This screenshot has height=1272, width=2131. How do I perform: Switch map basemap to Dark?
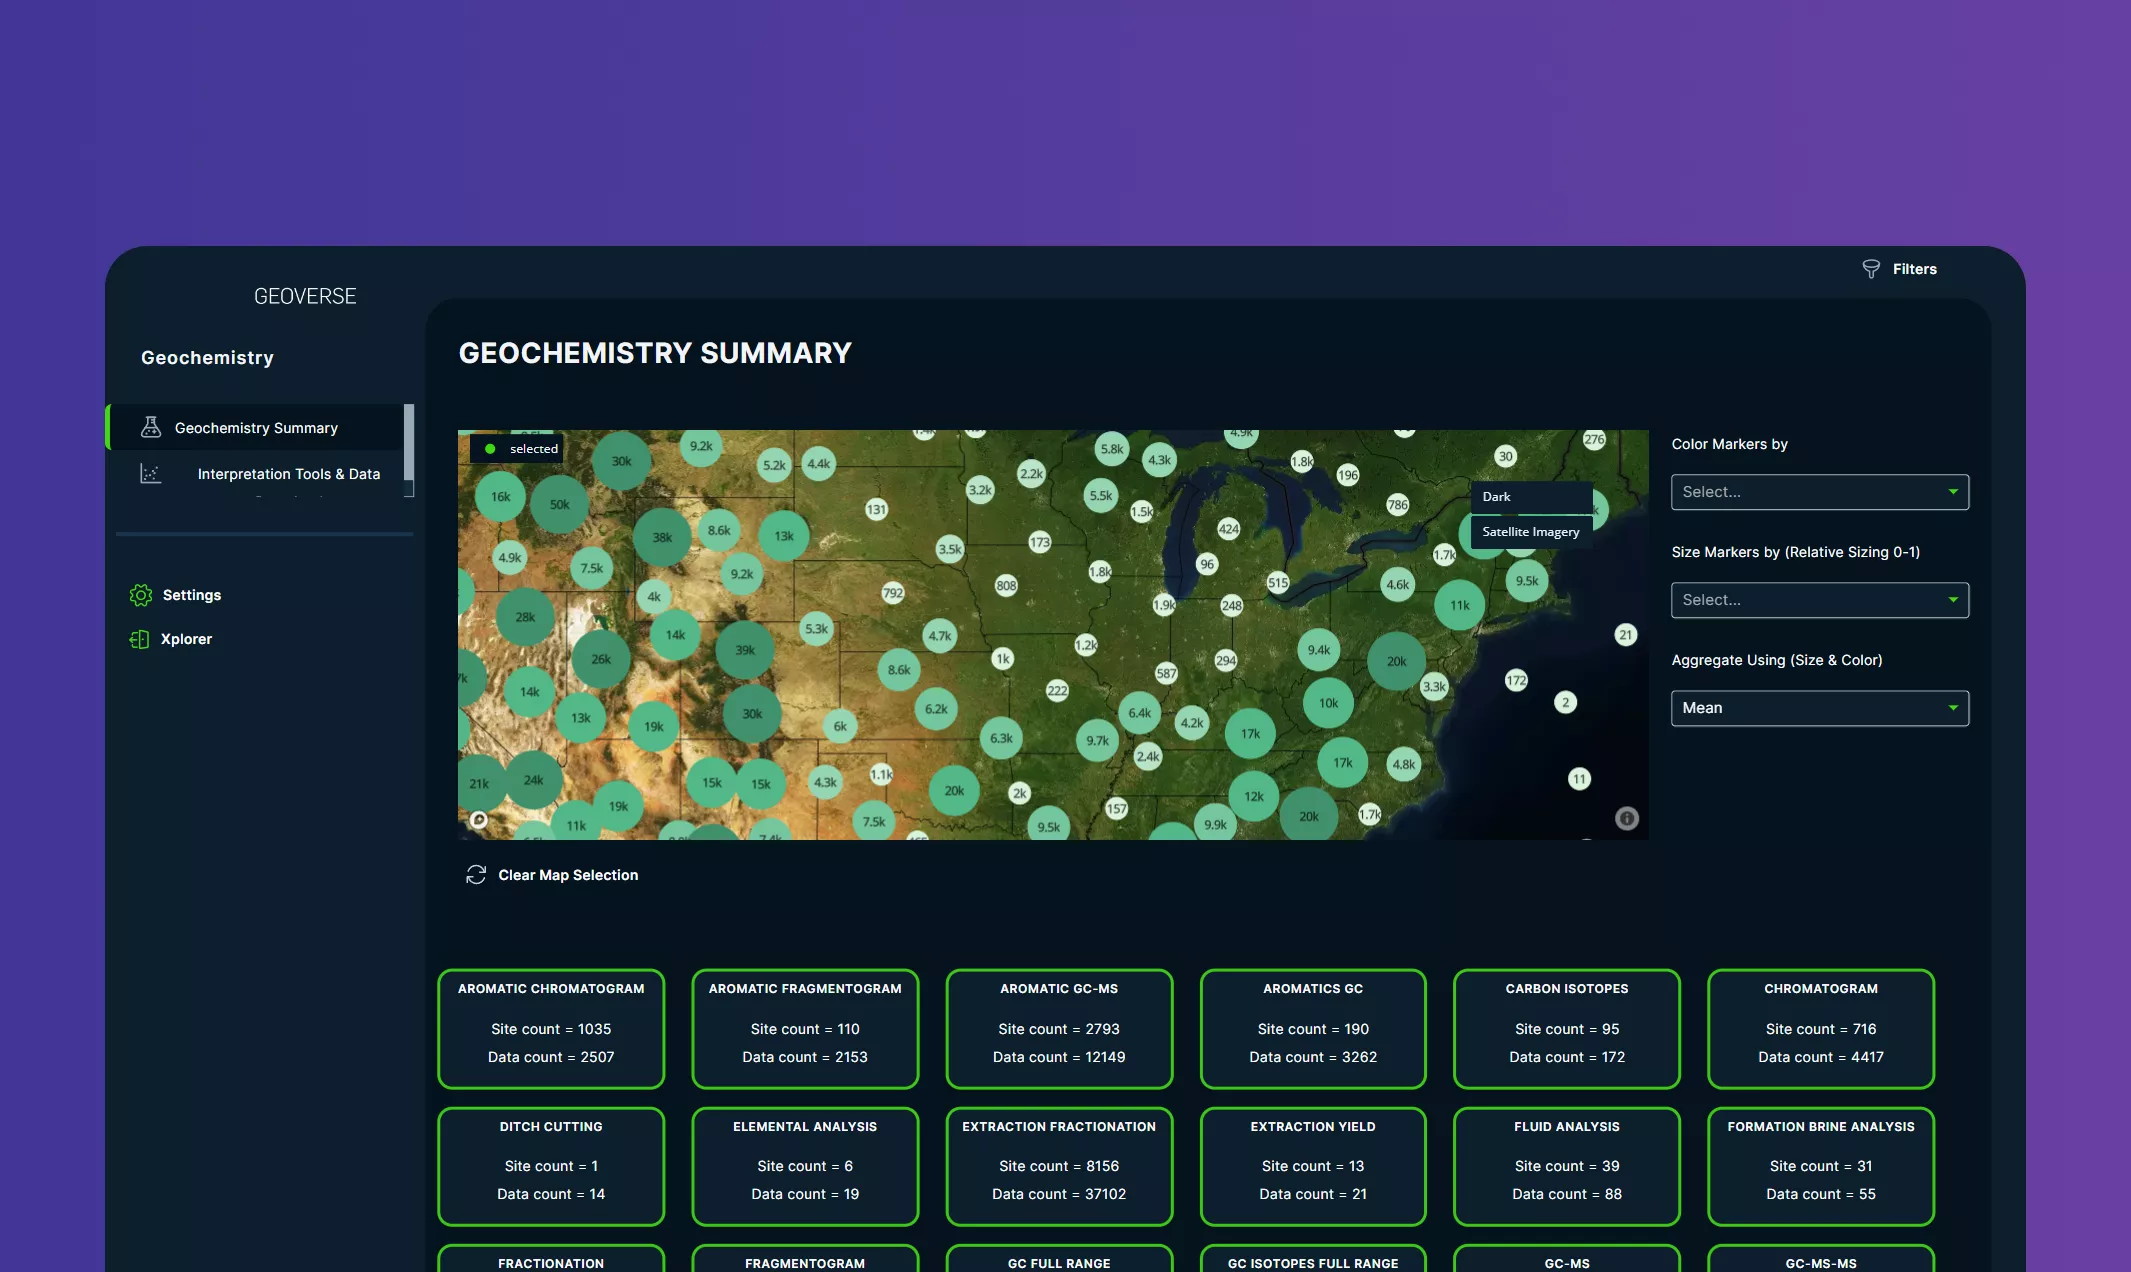click(1530, 497)
